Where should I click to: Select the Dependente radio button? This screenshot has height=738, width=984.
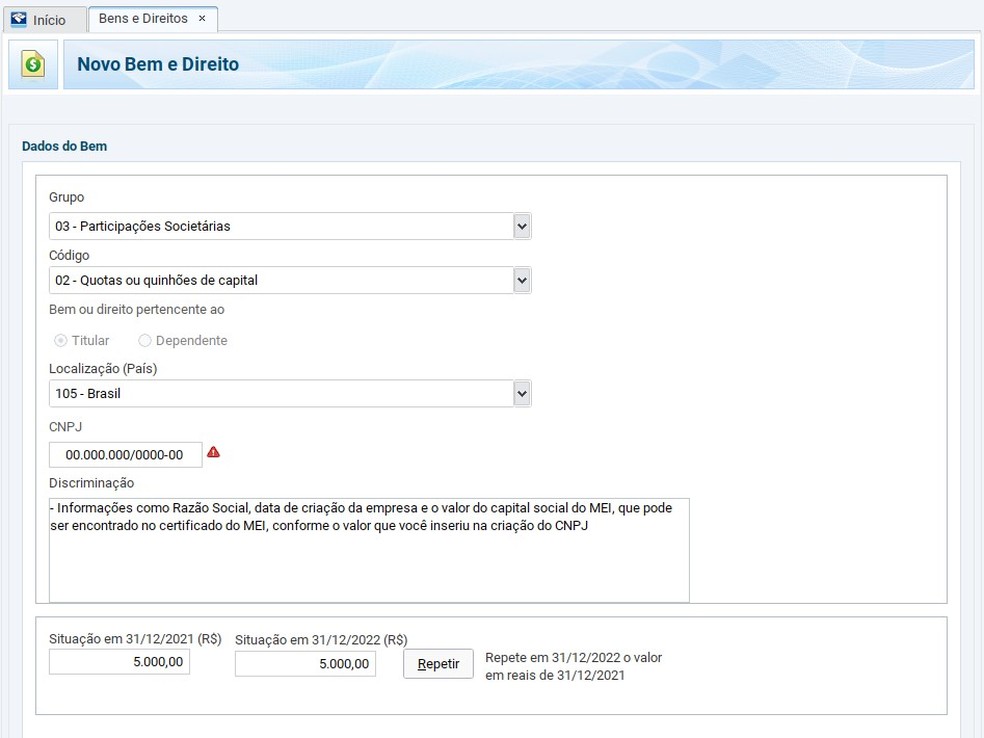(x=145, y=341)
